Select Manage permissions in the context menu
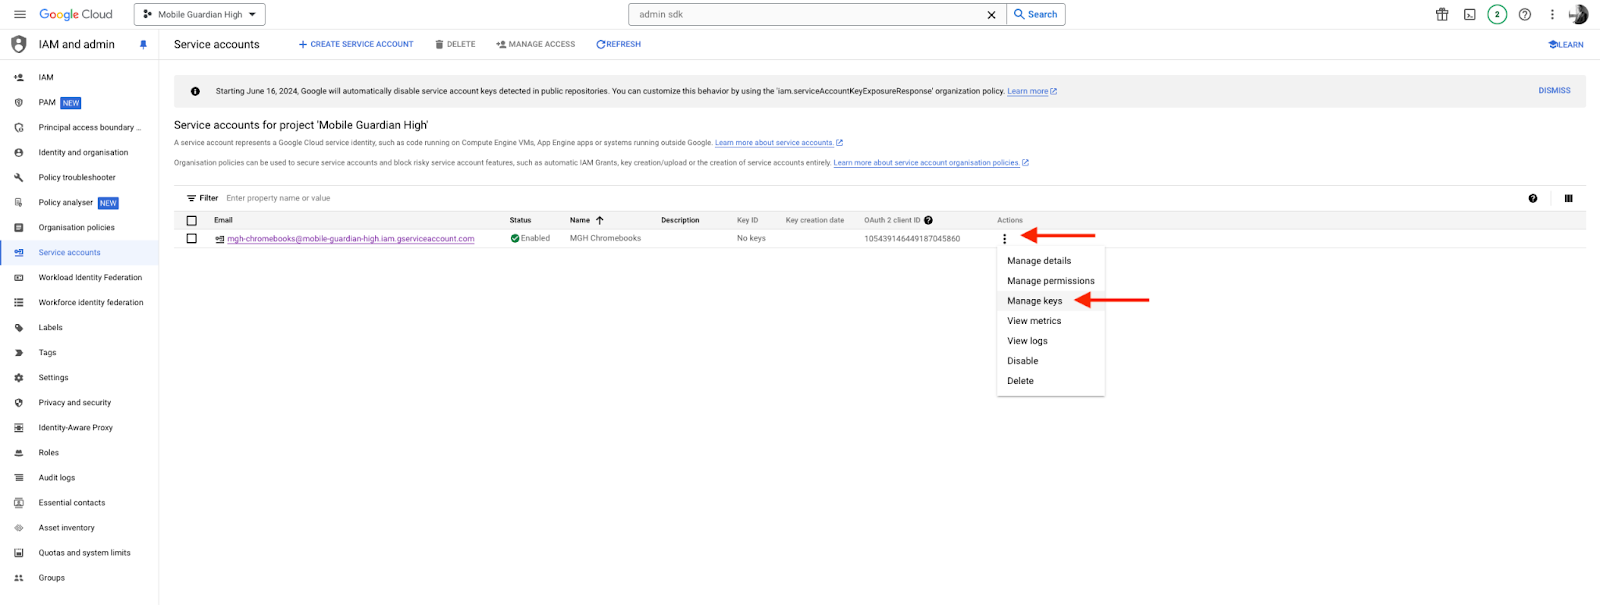 1050,281
